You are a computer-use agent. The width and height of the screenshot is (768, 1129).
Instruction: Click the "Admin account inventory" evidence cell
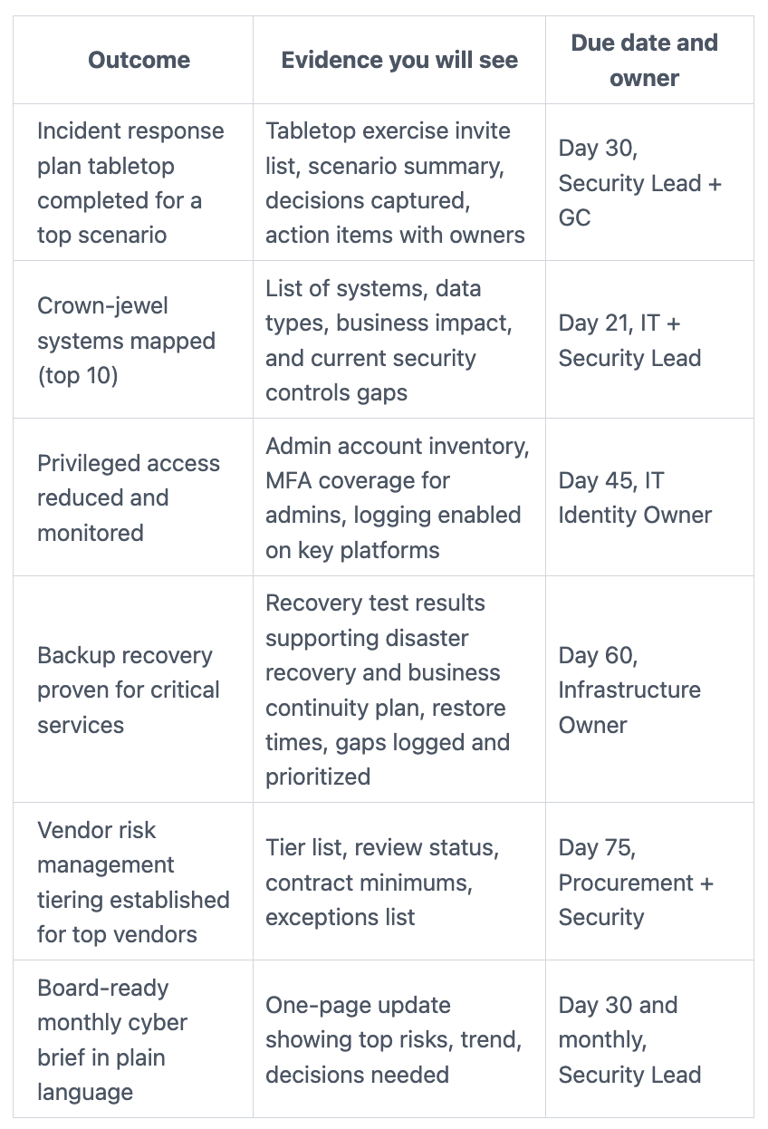coord(397,498)
